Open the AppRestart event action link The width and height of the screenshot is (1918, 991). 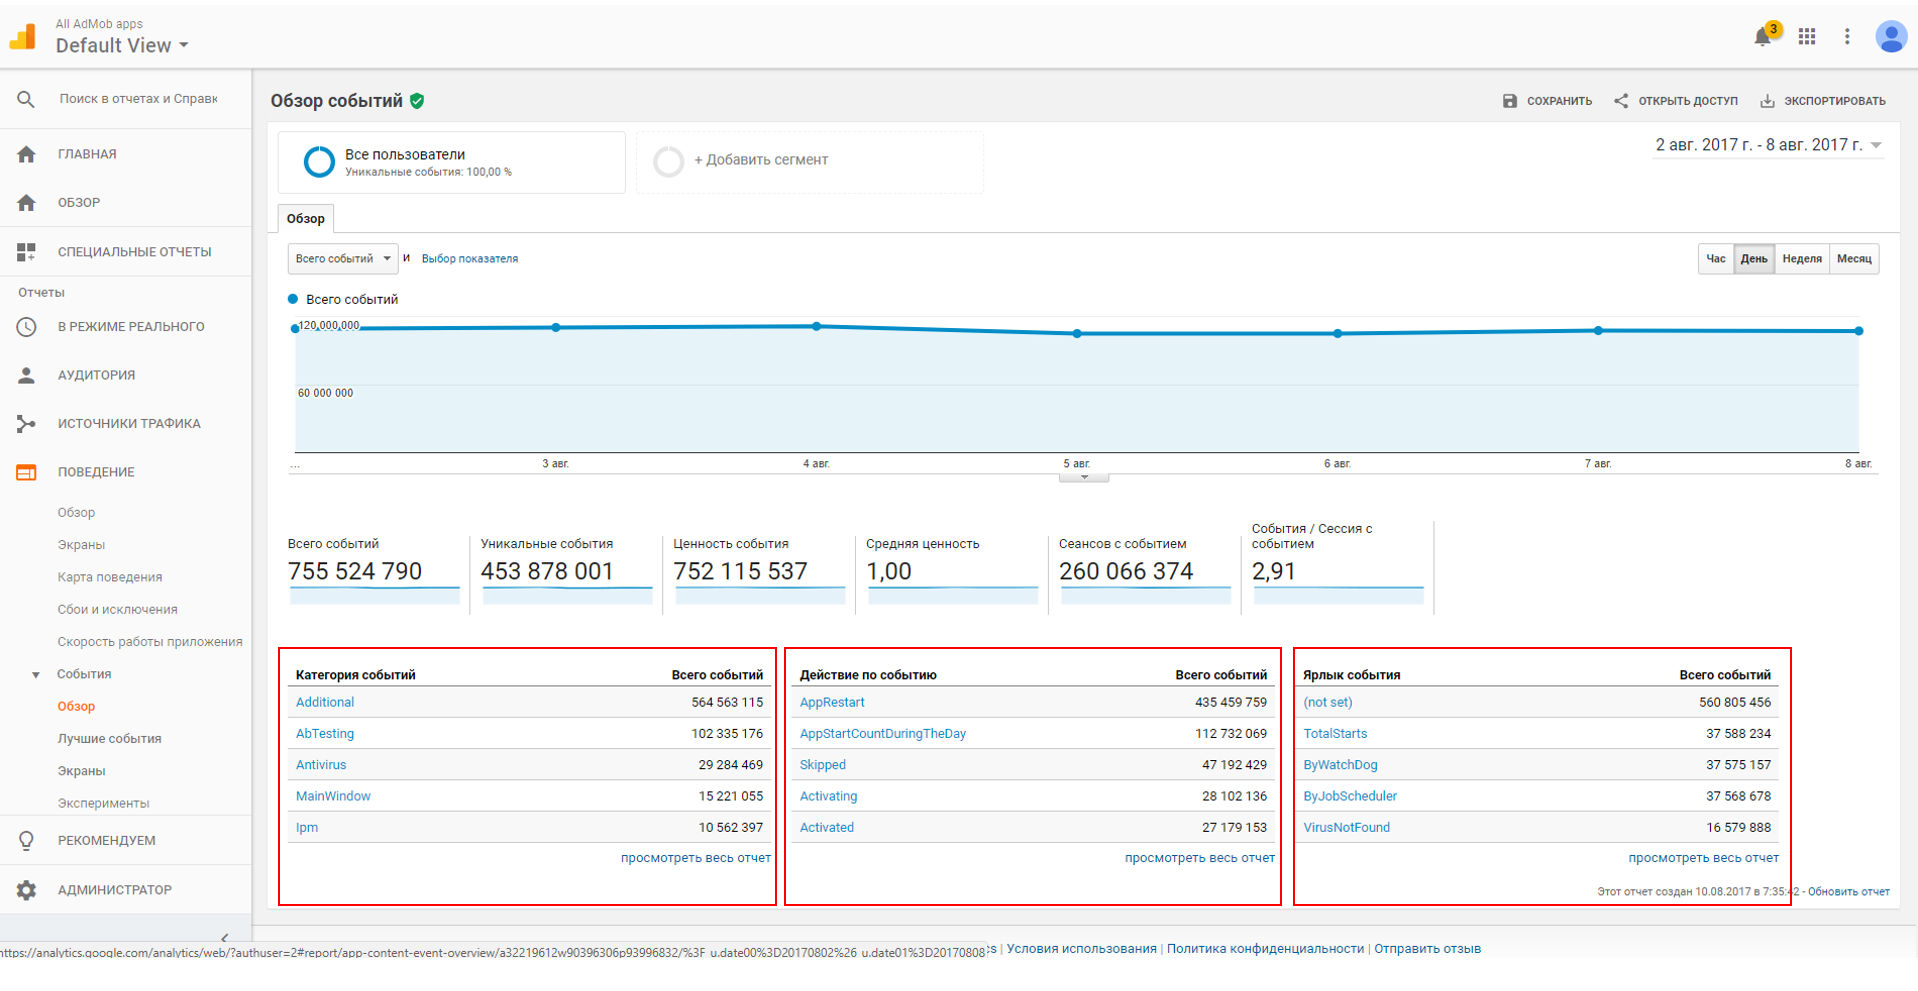(832, 703)
